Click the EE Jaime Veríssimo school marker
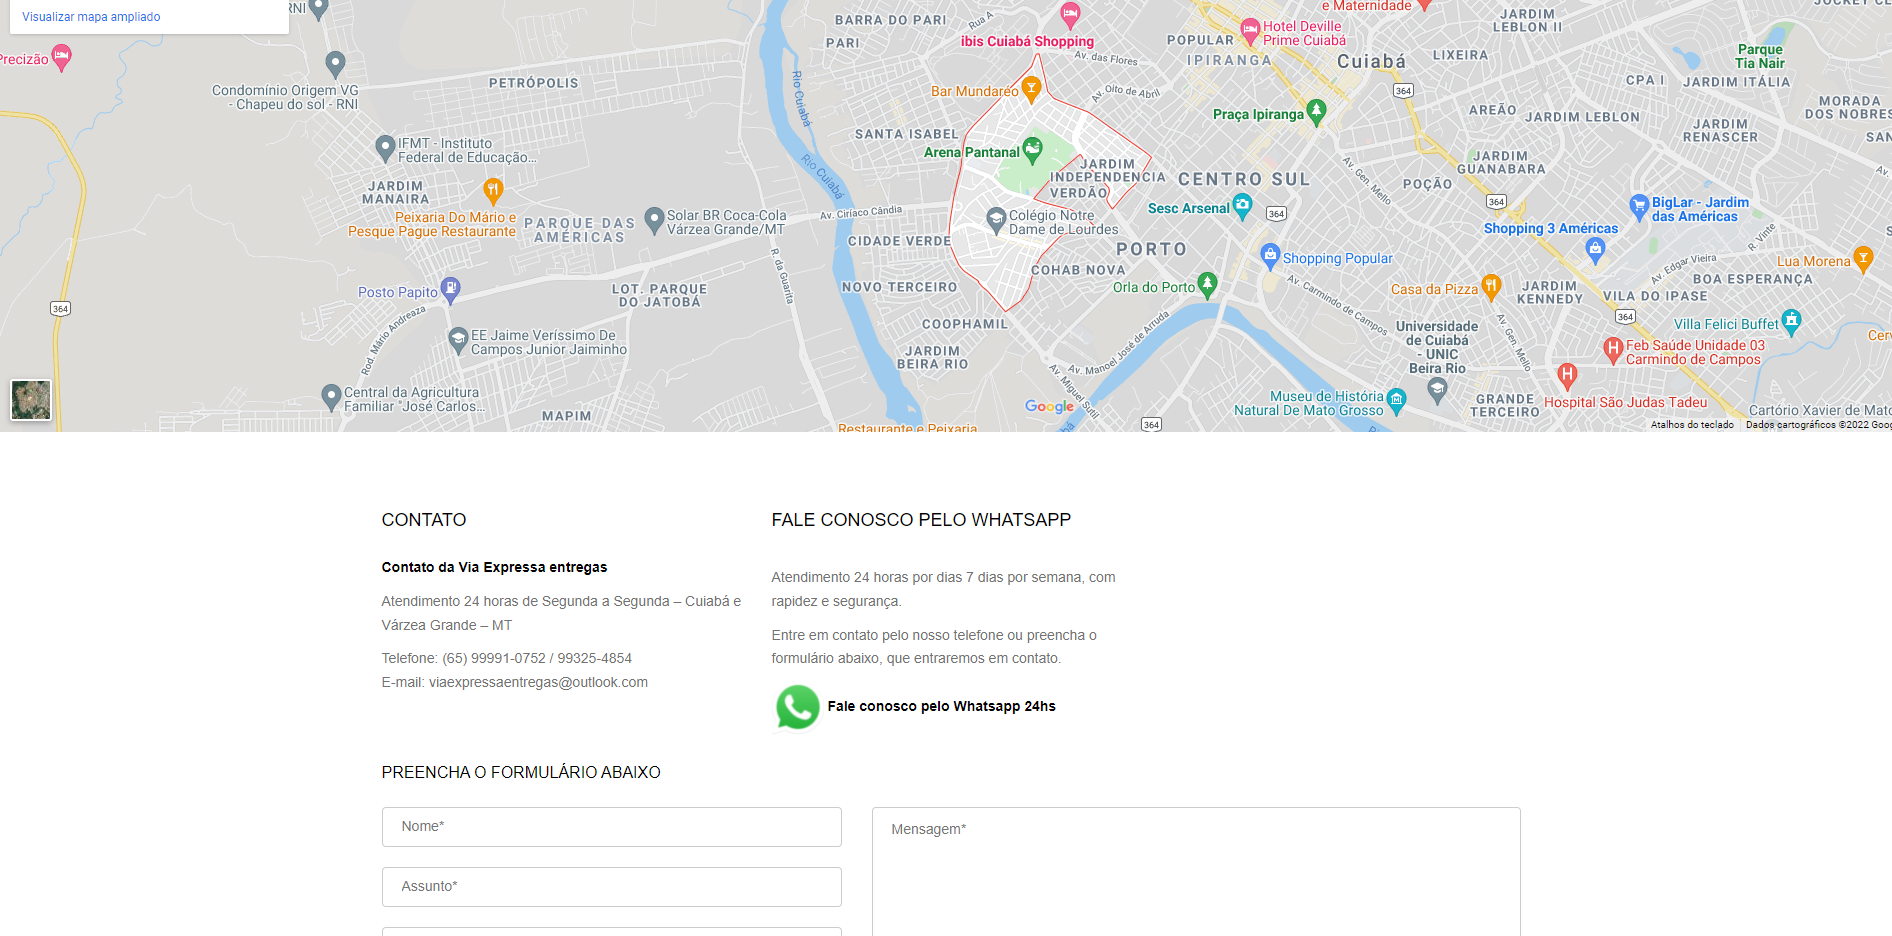 click(459, 341)
